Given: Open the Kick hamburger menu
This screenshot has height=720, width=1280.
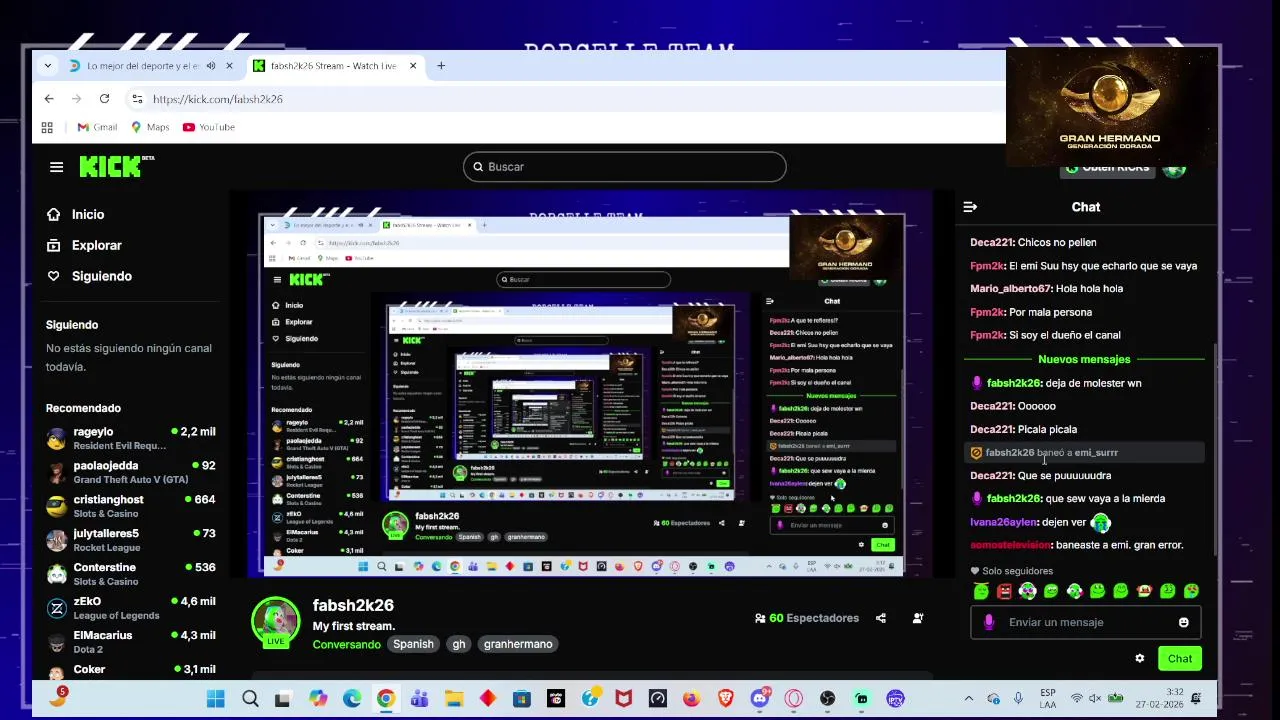Looking at the screenshot, I should click(57, 167).
